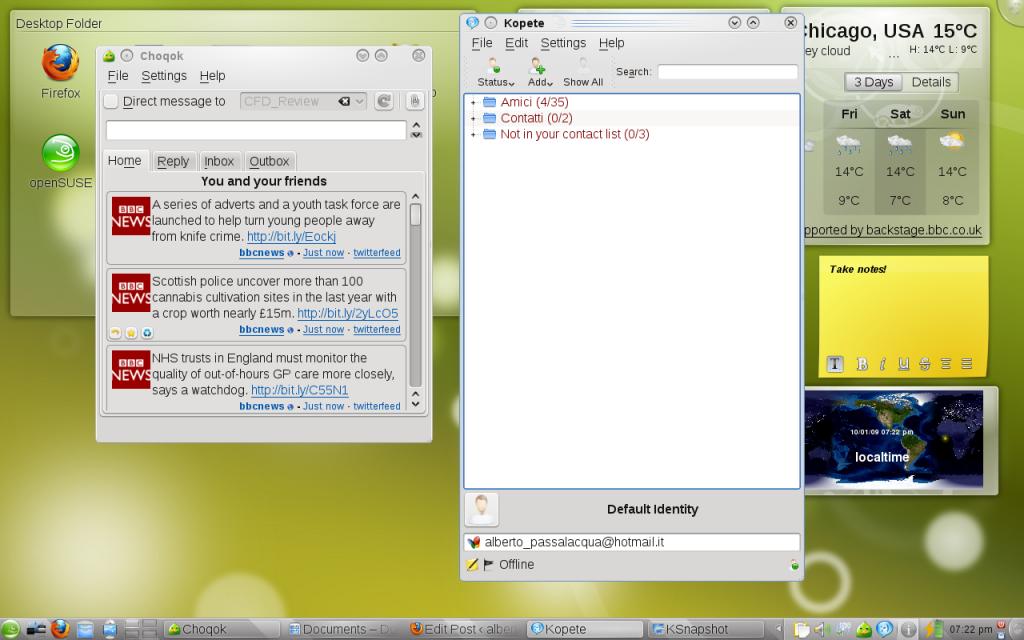This screenshot has height=640, width=1024.
Task: Click the flag status icon beside Offline
Action: pos(488,565)
